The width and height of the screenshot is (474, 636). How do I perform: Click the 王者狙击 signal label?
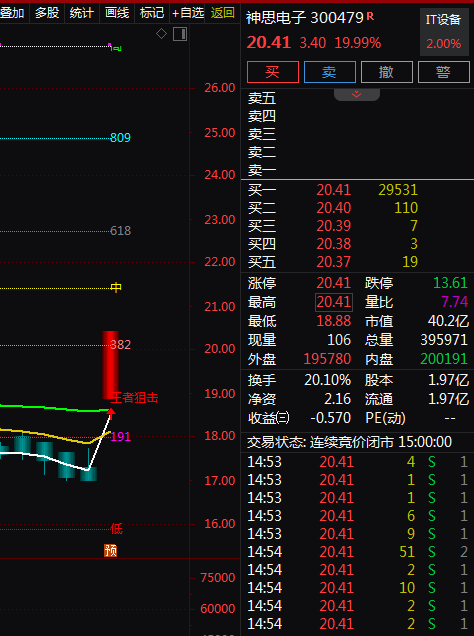pos(135,398)
